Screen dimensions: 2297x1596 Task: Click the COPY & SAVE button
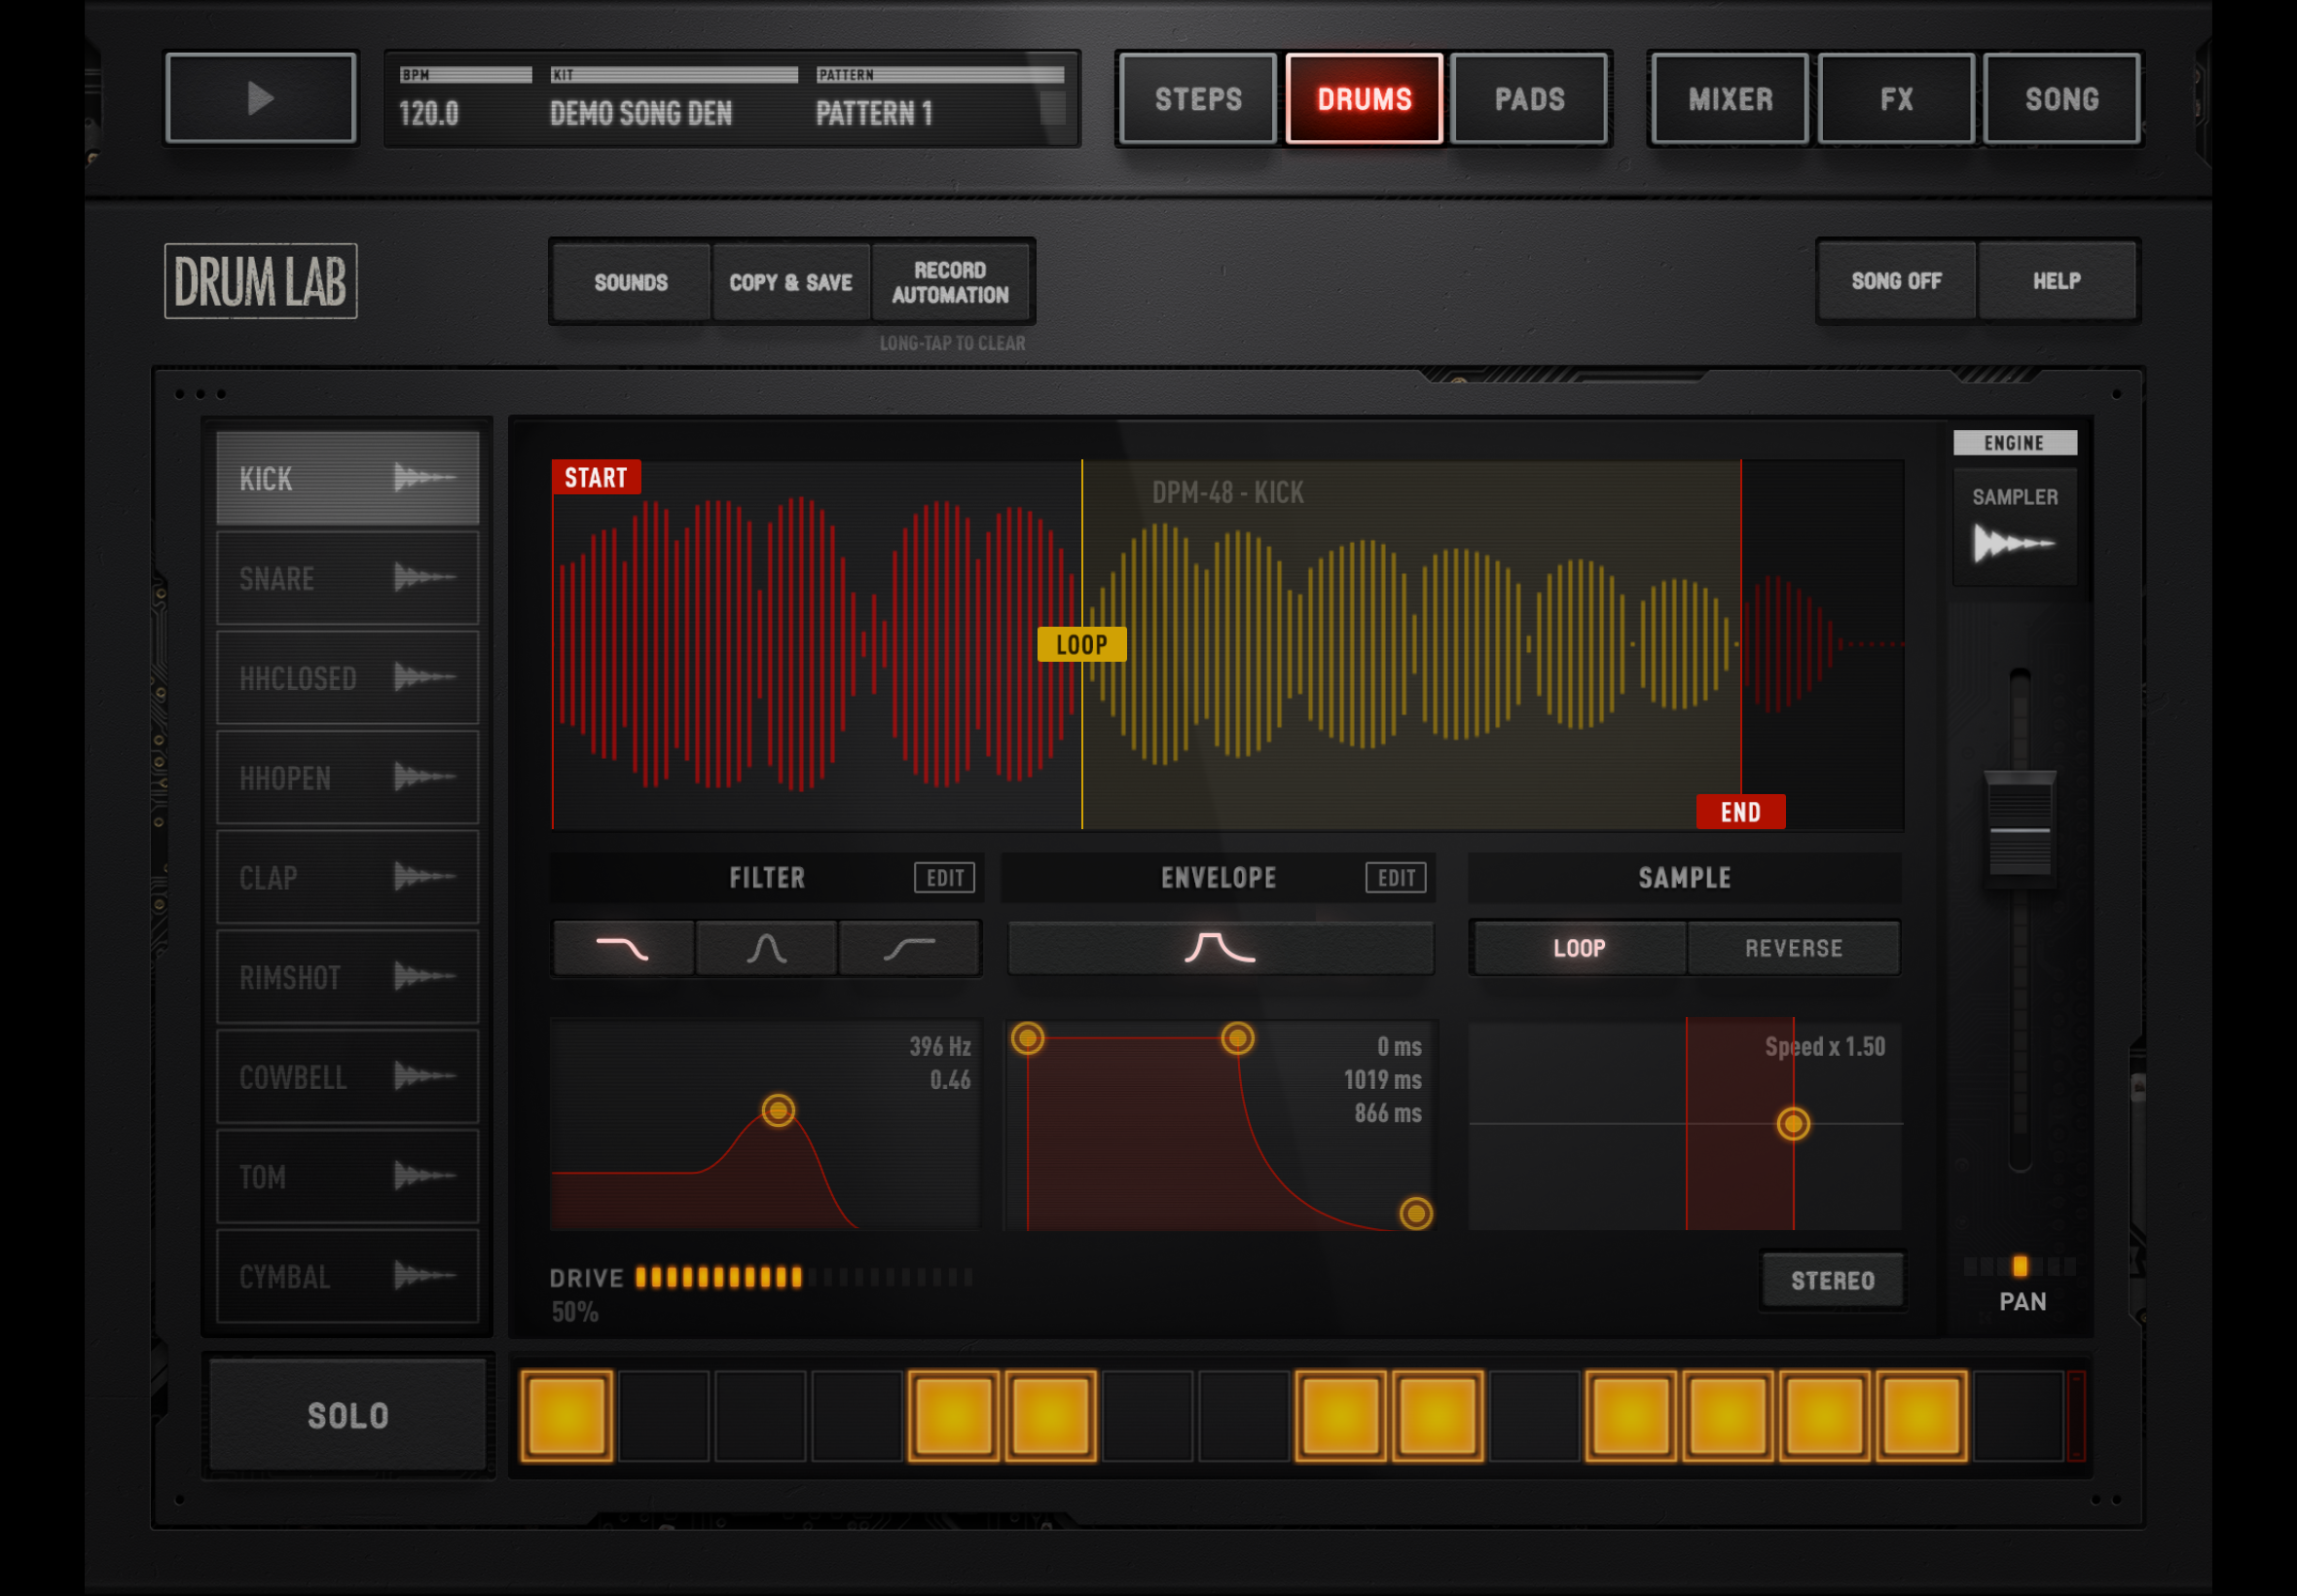[x=791, y=282]
